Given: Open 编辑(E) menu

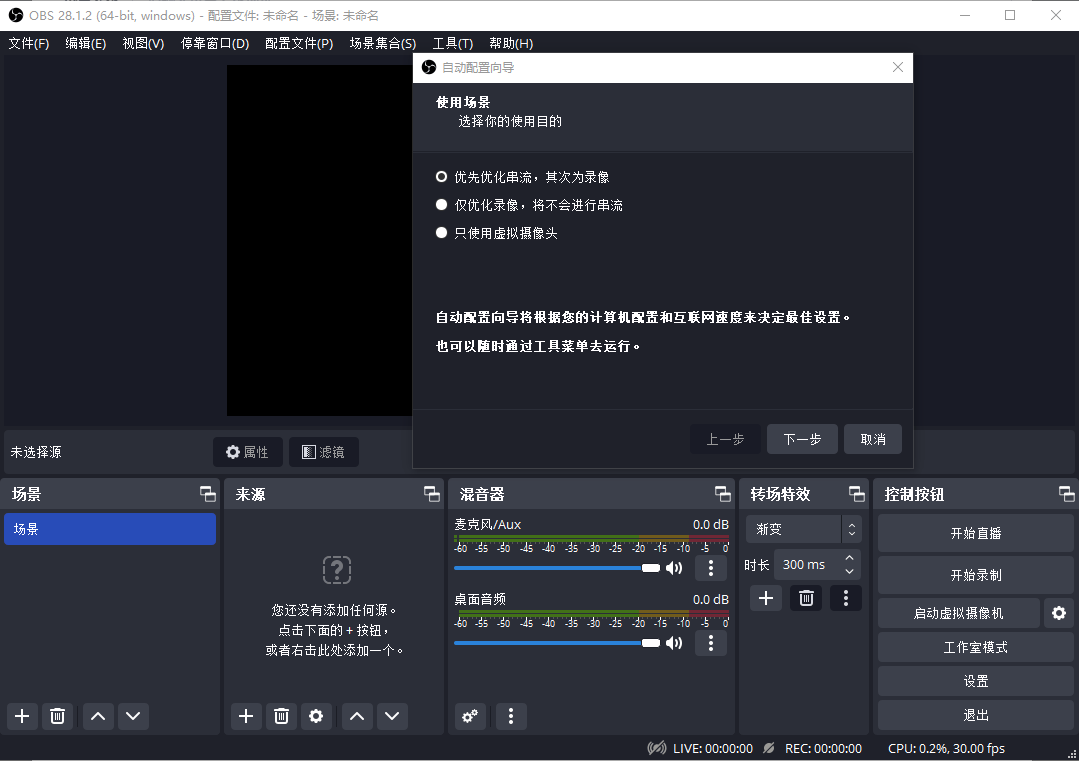Looking at the screenshot, I should point(85,43).
